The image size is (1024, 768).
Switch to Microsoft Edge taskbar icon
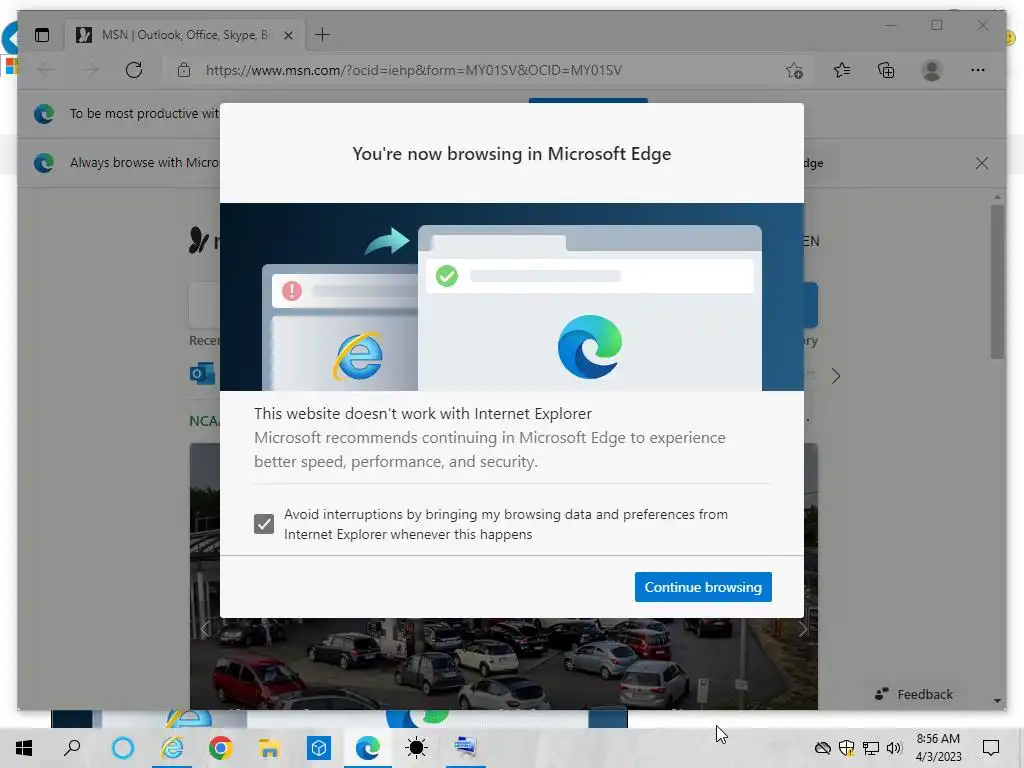(368, 748)
